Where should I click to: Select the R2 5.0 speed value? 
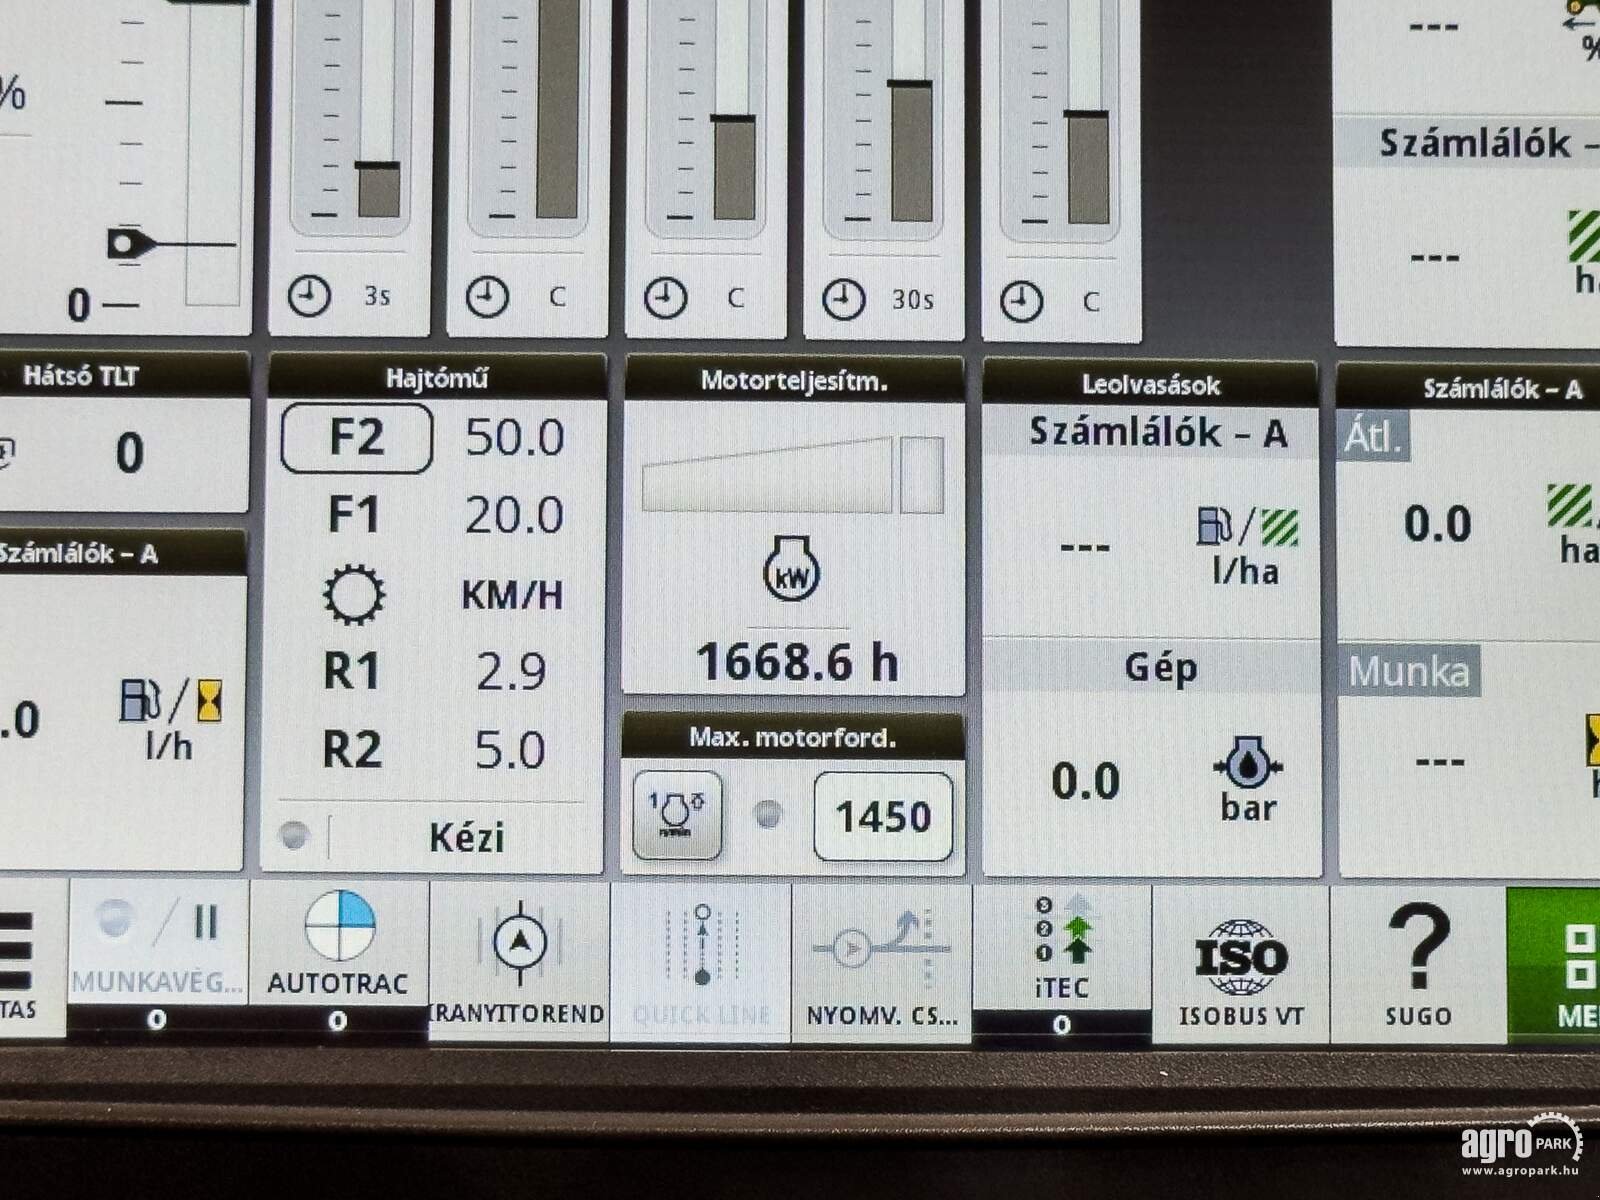(x=510, y=750)
